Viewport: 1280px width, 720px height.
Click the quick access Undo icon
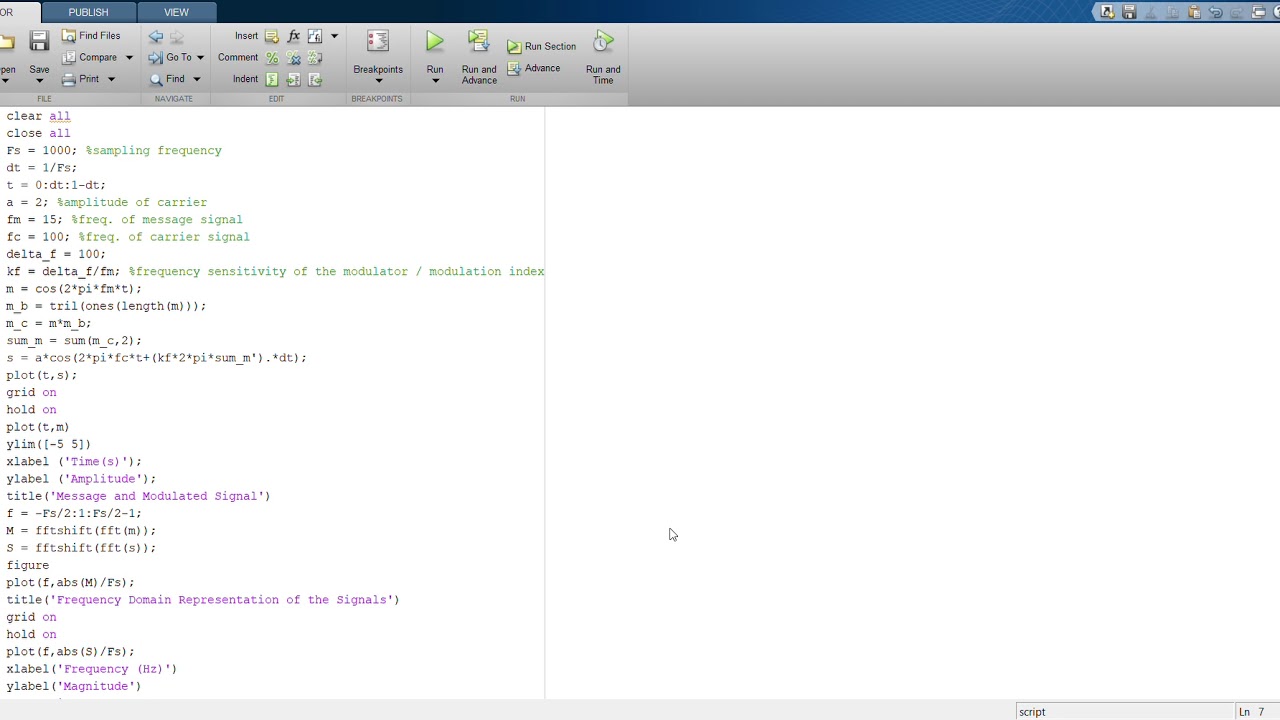pyautogui.click(x=1215, y=12)
